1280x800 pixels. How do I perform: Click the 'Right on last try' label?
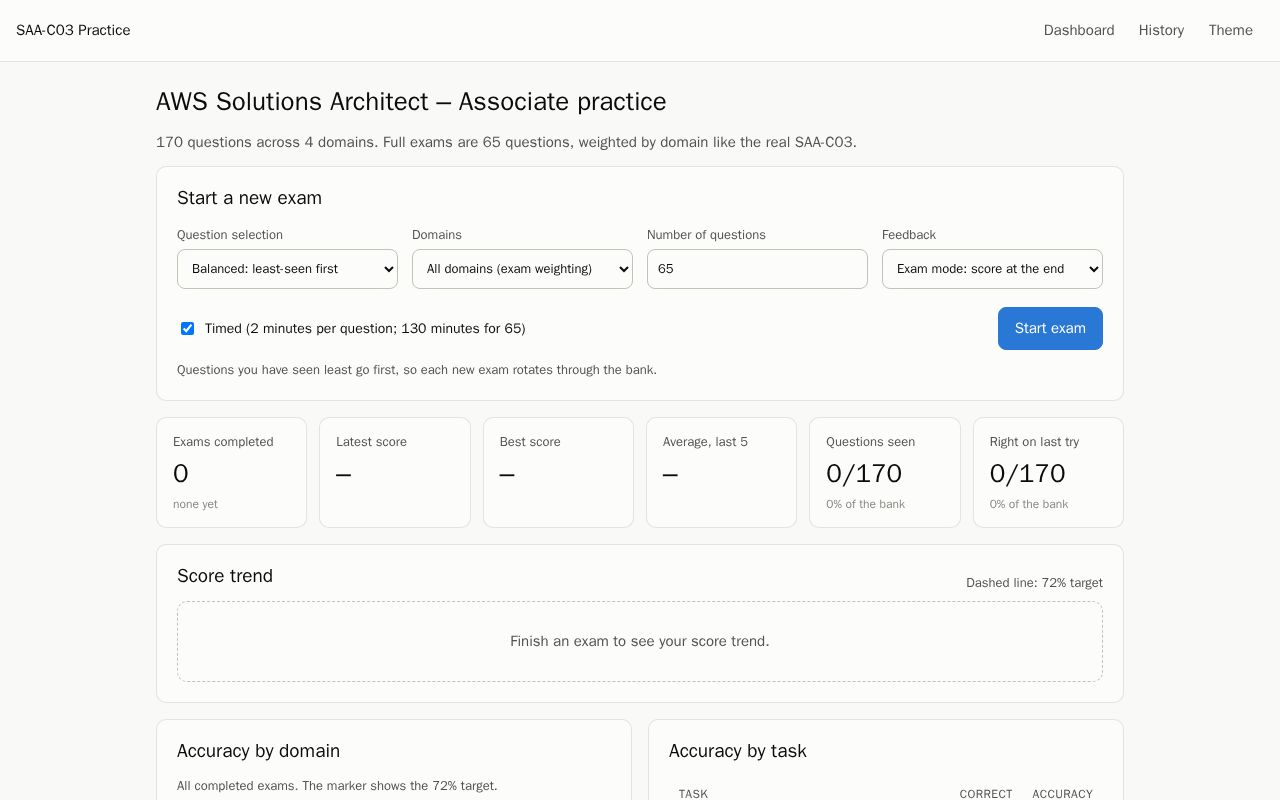point(1034,442)
